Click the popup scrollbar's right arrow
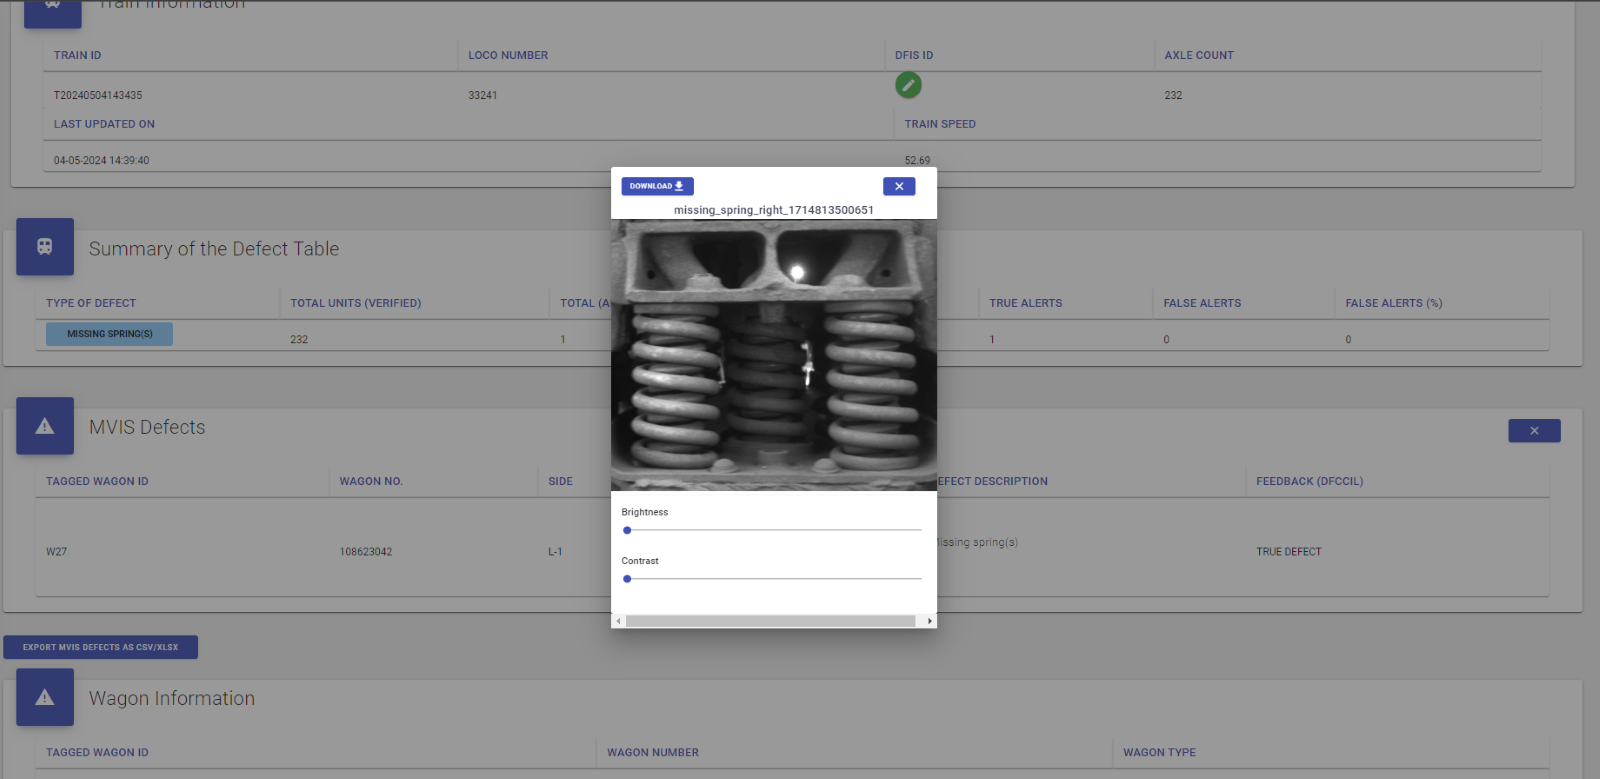The image size is (1600, 779). [930, 621]
